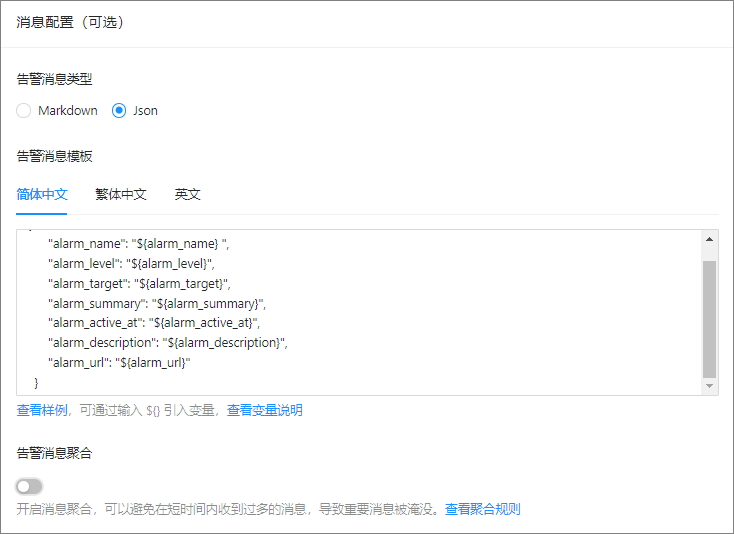Switch to the 英文 tab
The height and width of the screenshot is (534, 734).
188,194
